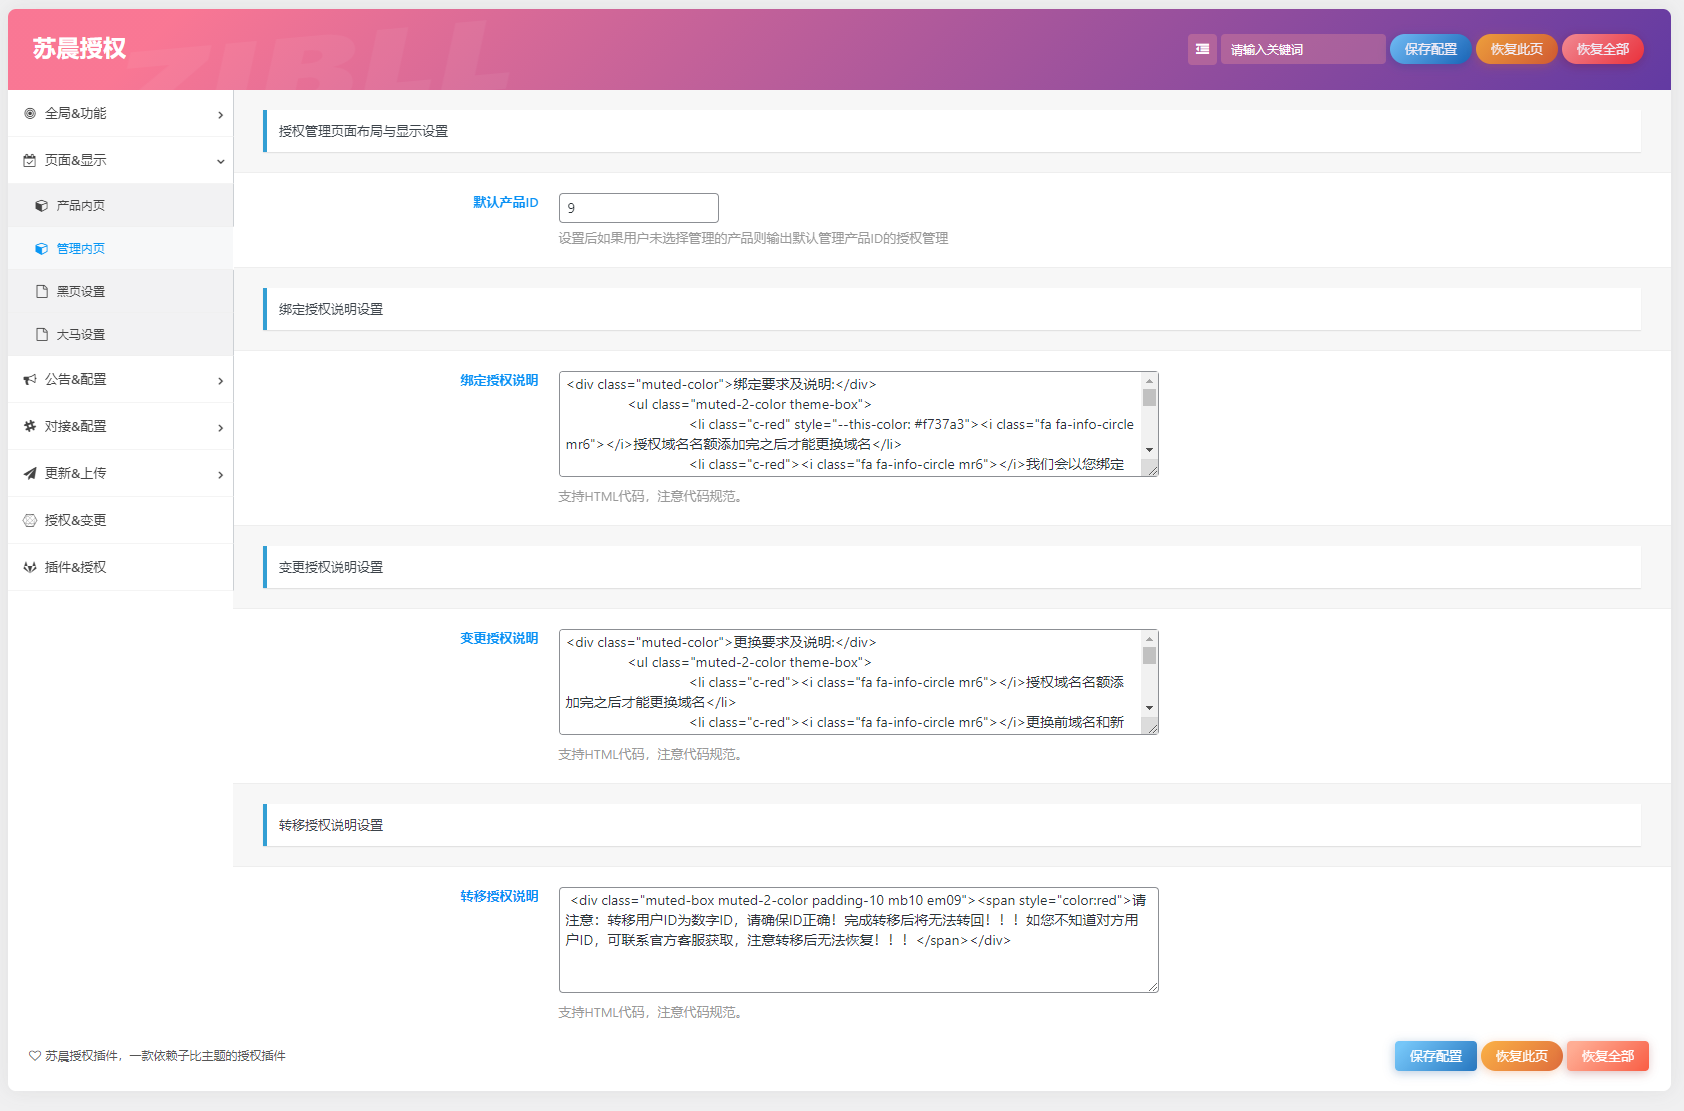Screen dimensions: 1684x1111
Task: Expand the 公告&配置 chevron
Action: [221, 381]
